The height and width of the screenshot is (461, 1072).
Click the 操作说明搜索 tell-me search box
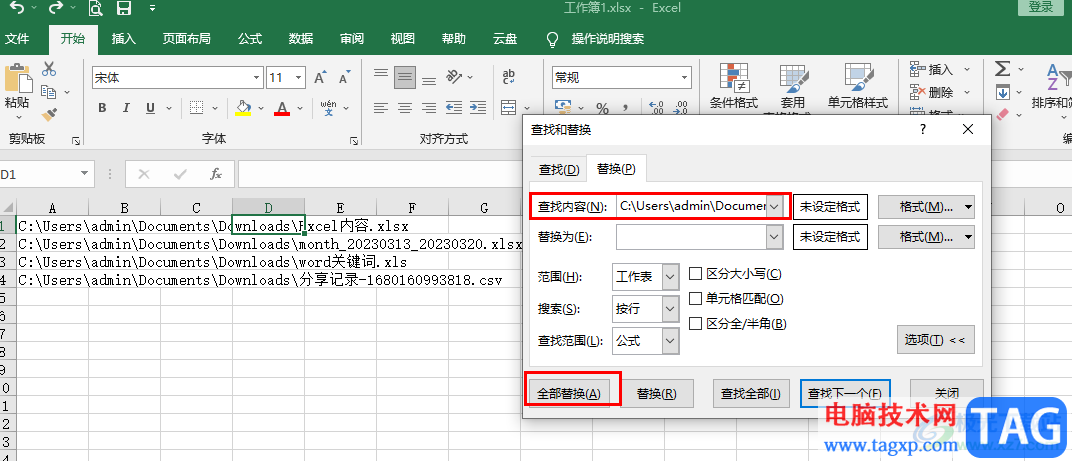[x=608, y=39]
